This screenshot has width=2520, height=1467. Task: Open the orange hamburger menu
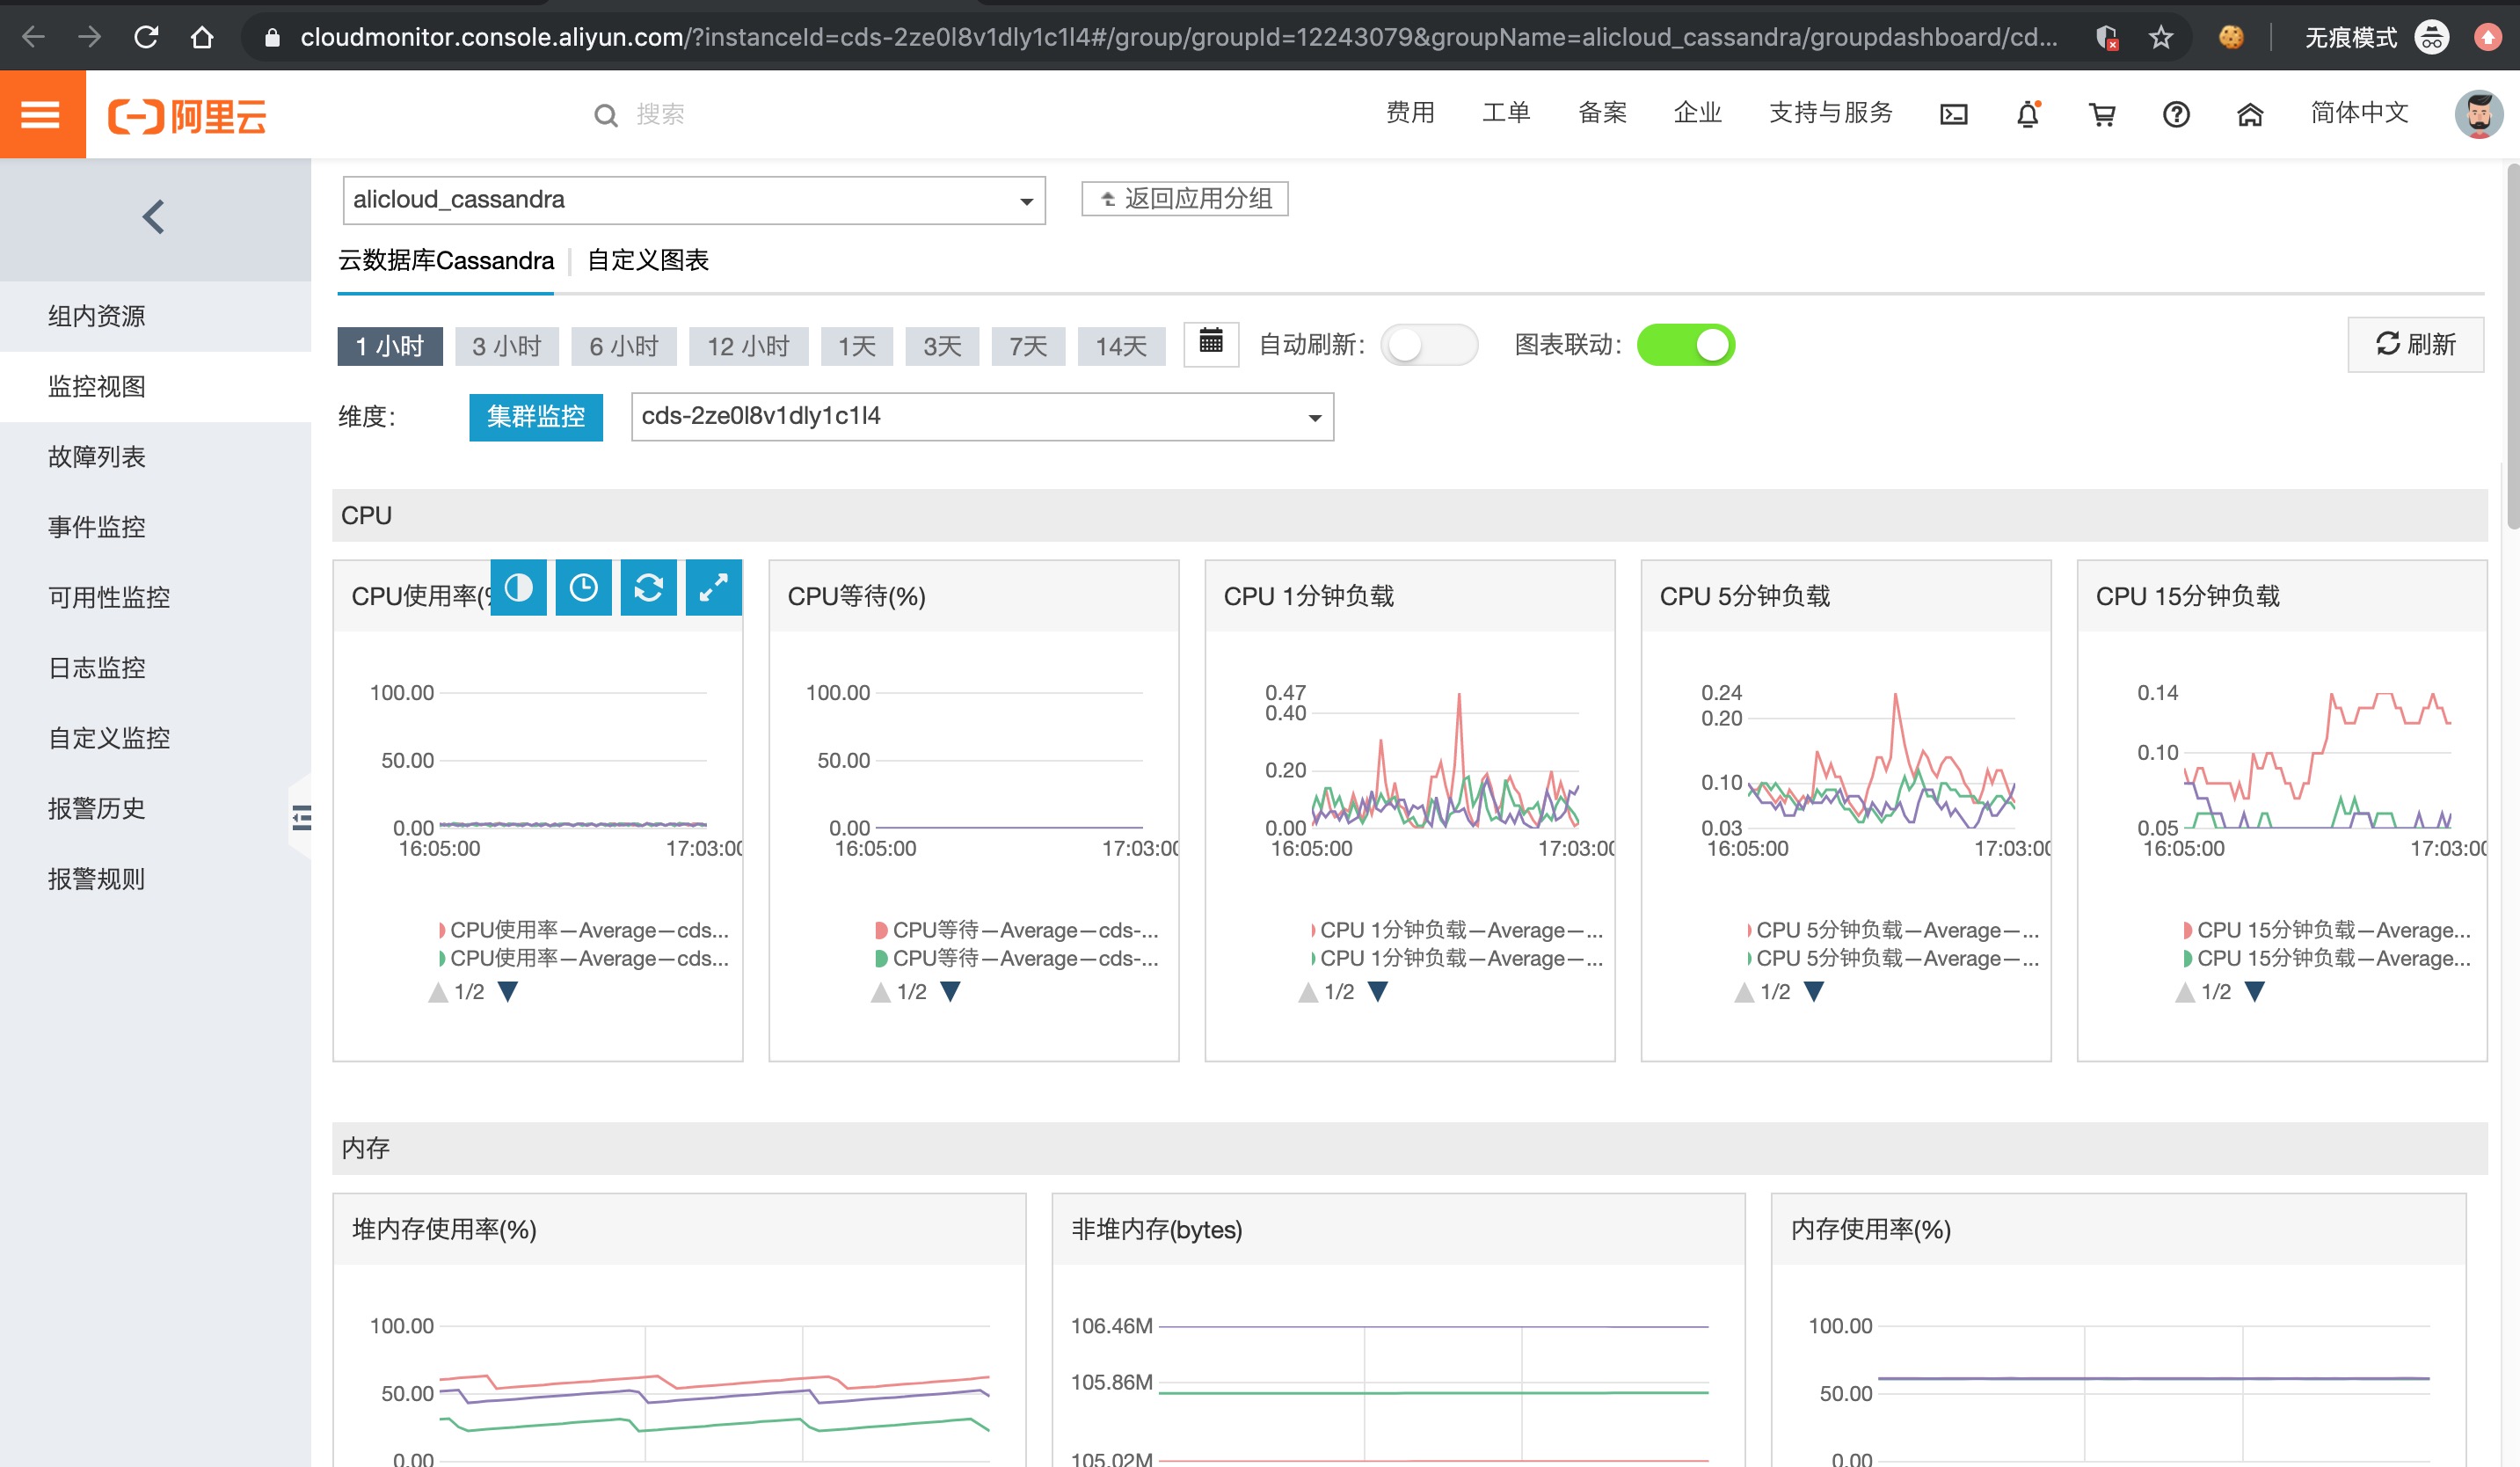[42, 115]
